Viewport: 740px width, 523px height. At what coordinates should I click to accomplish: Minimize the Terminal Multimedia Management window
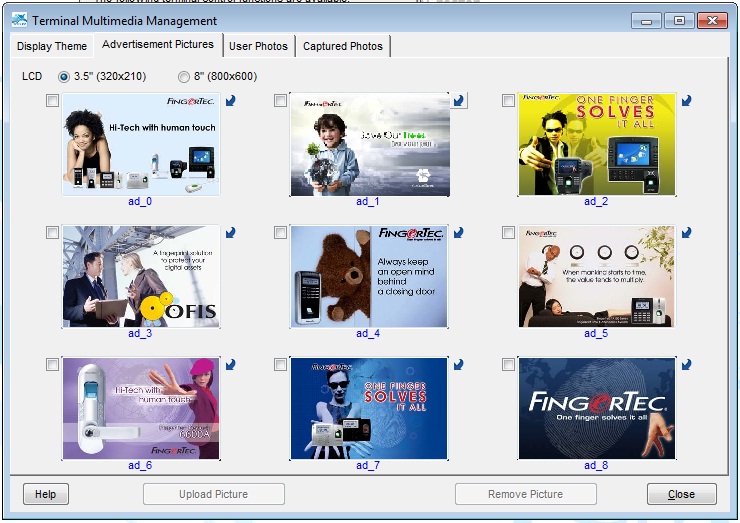[646, 21]
